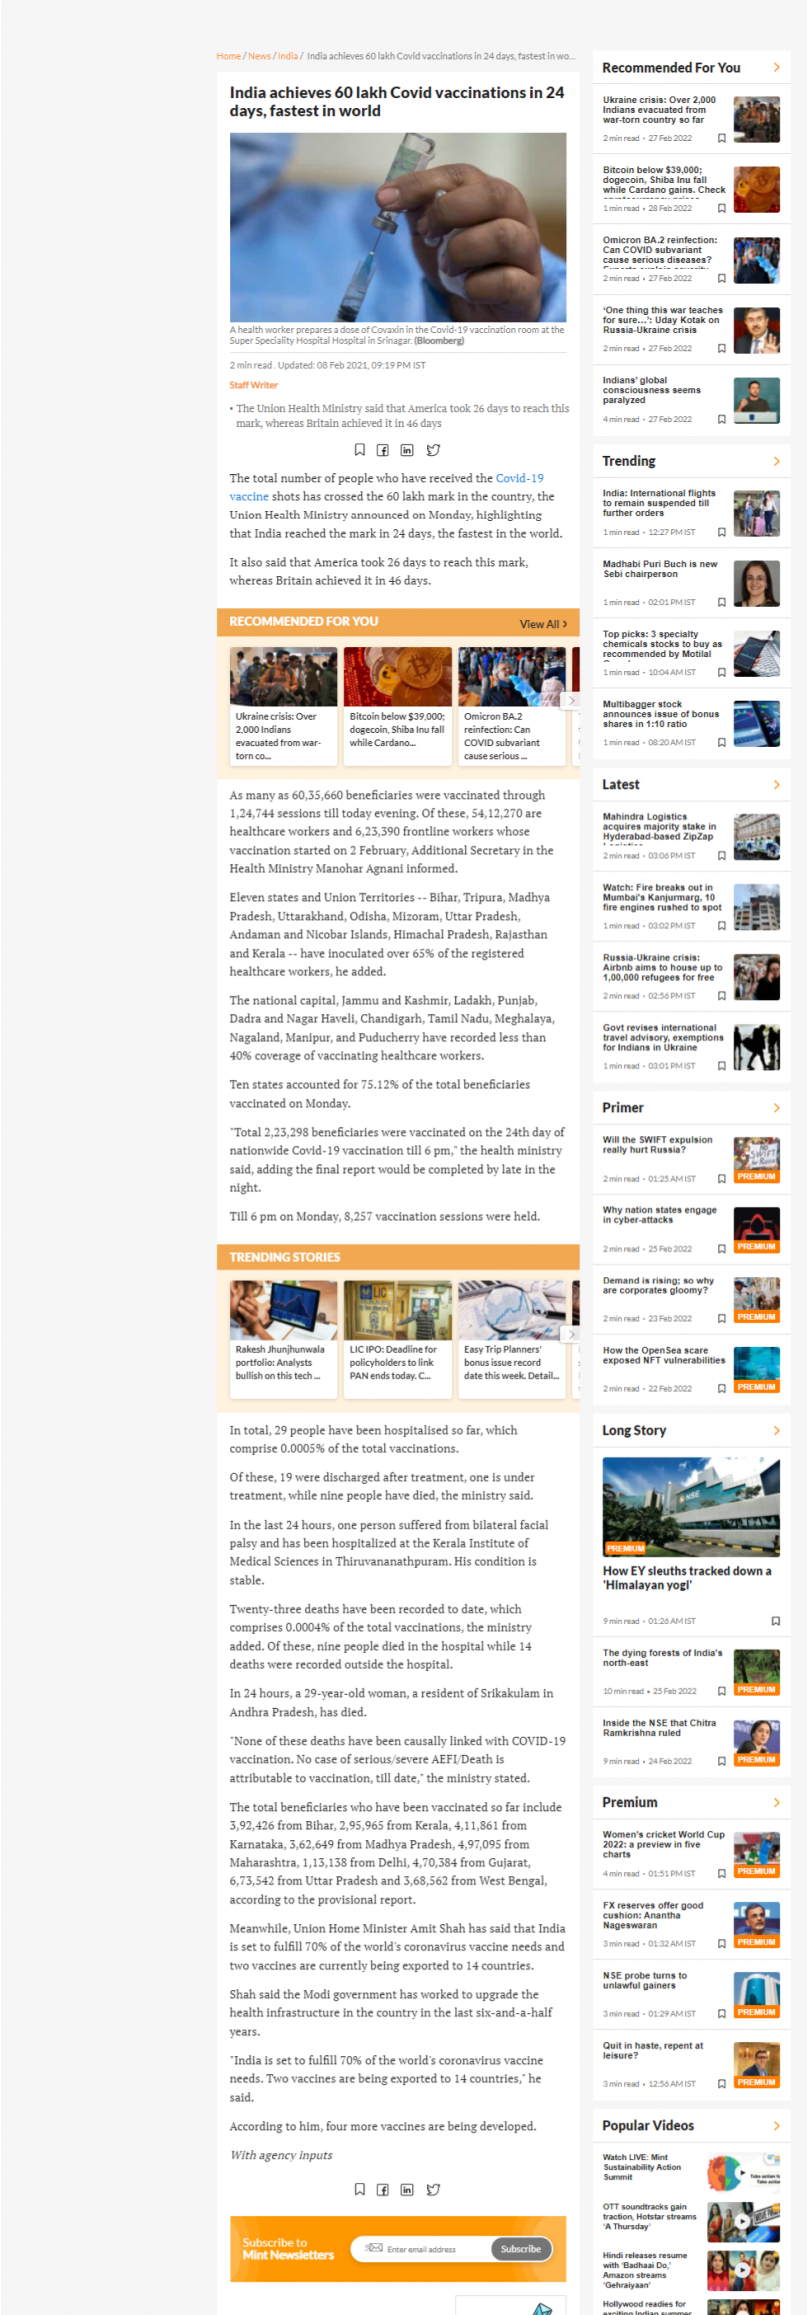Screen dimensions: 807x2315
Task: Play 'Hindi releases resume with Badhaai Do' video
Action: [x=742, y=2271]
